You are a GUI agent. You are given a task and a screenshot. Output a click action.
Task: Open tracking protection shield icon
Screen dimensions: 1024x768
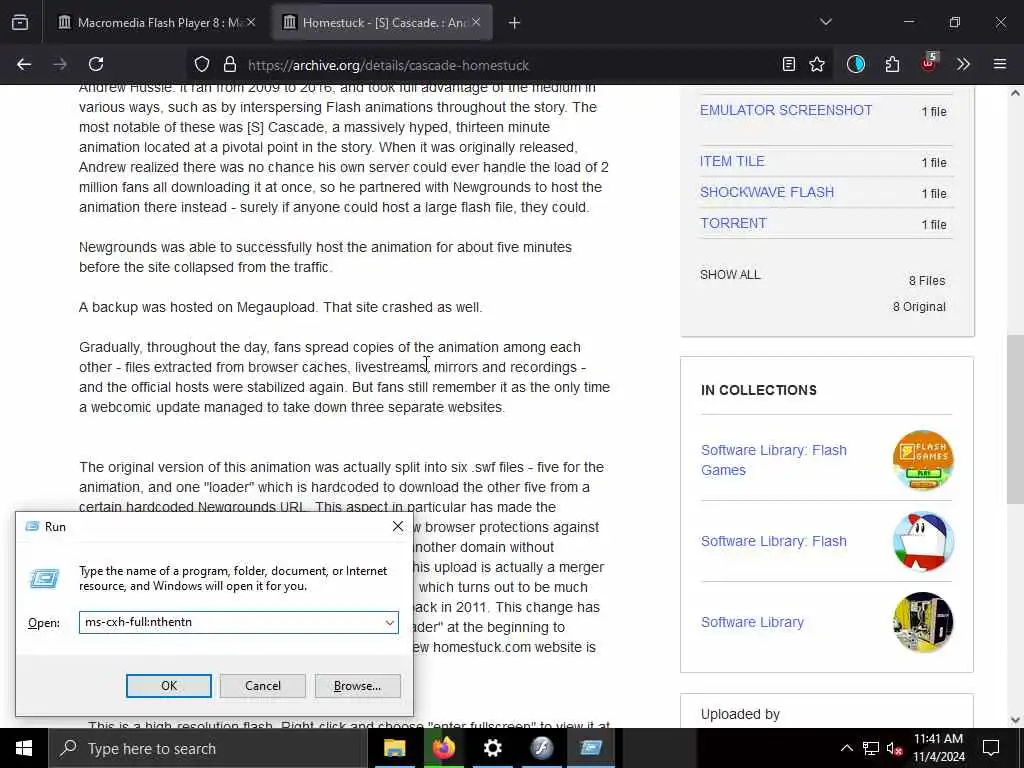[x=202, y=65]
